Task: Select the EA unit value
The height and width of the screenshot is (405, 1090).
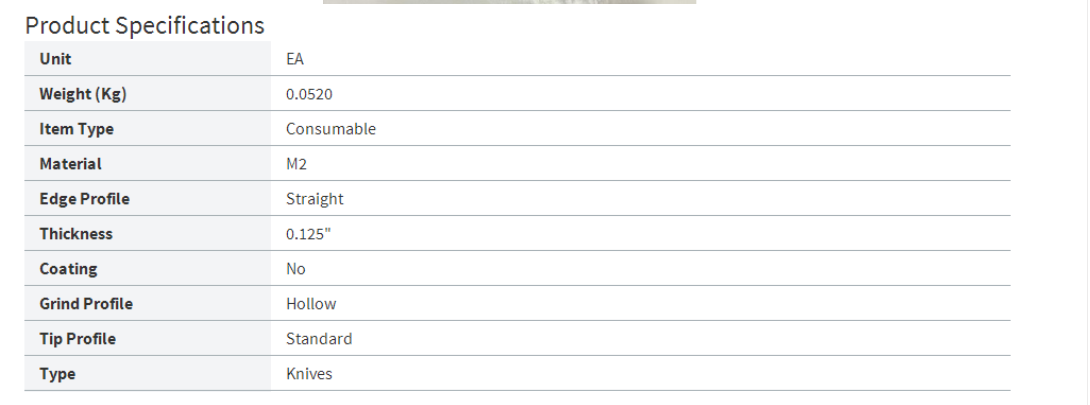Action: [295, 59]
